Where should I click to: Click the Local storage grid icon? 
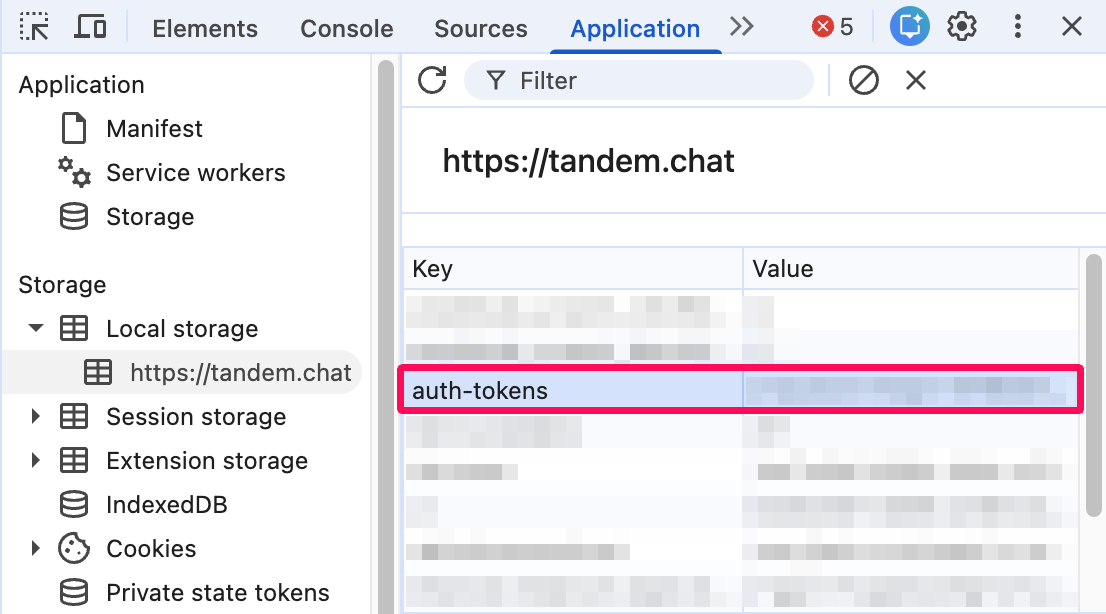point(74,328)
